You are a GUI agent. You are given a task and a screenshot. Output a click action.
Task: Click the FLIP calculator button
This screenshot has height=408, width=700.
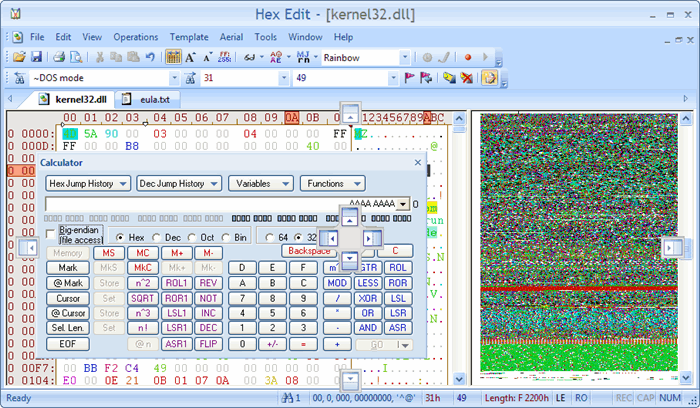pyautogui.click(x=208, y=344)
